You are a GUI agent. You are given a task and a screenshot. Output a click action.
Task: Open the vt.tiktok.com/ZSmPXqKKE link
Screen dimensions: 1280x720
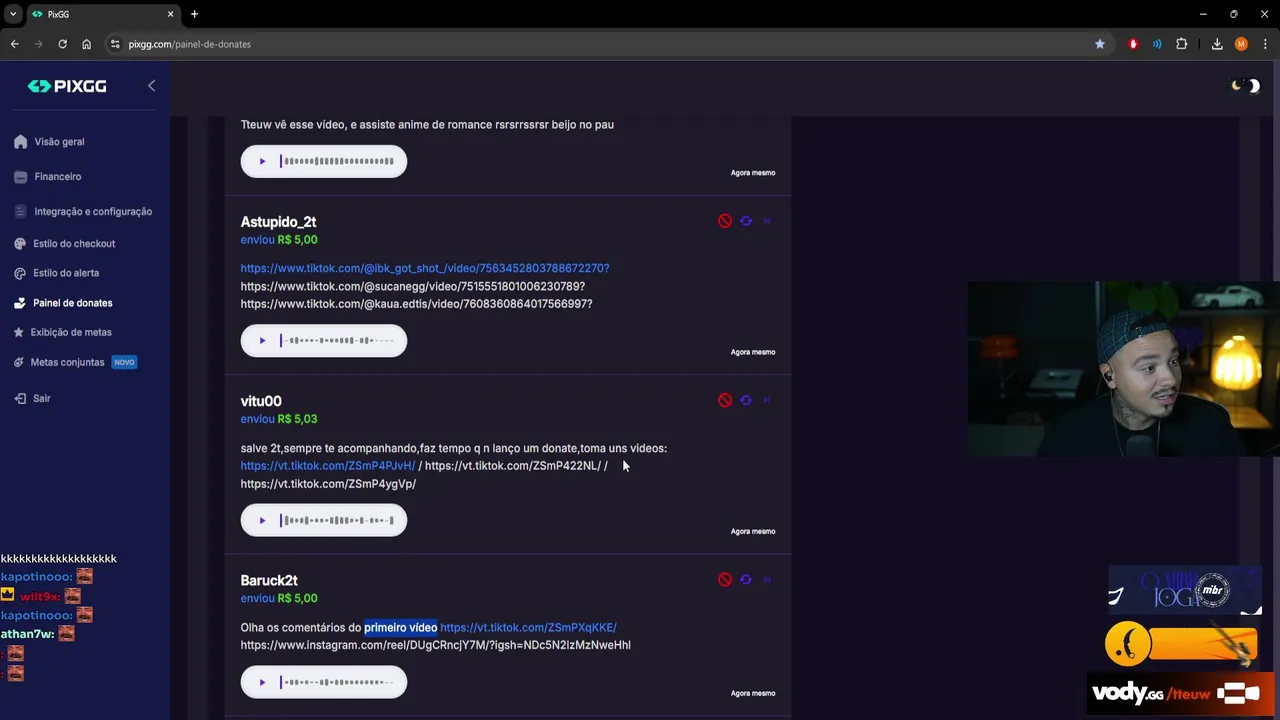coord(529,628)
